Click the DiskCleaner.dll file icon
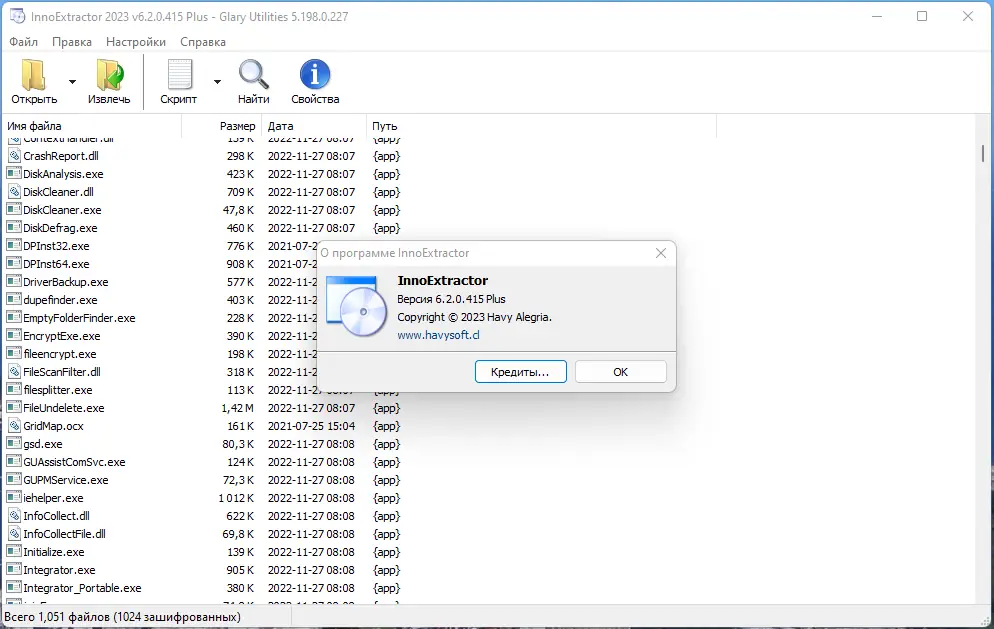The height and width of the screenshot is (629, 994). tap(14, 191)
